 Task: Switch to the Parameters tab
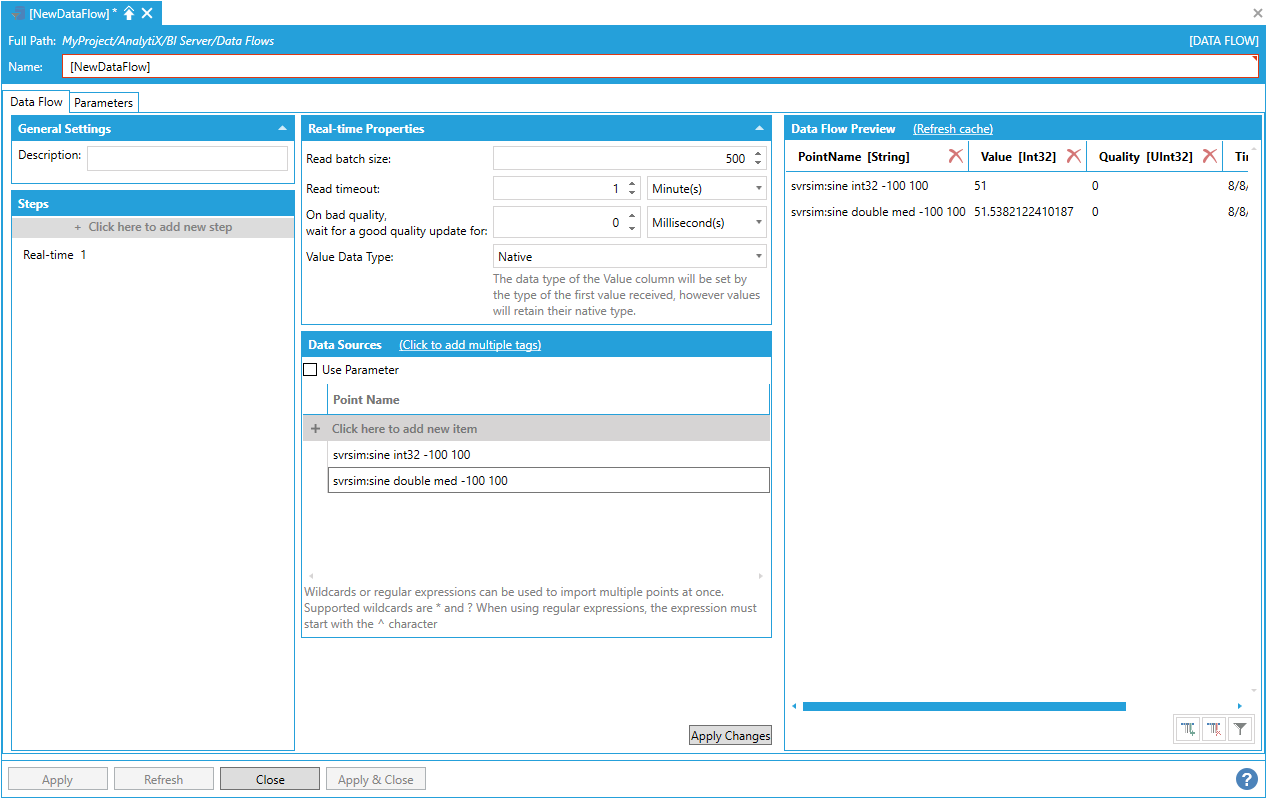103,103
